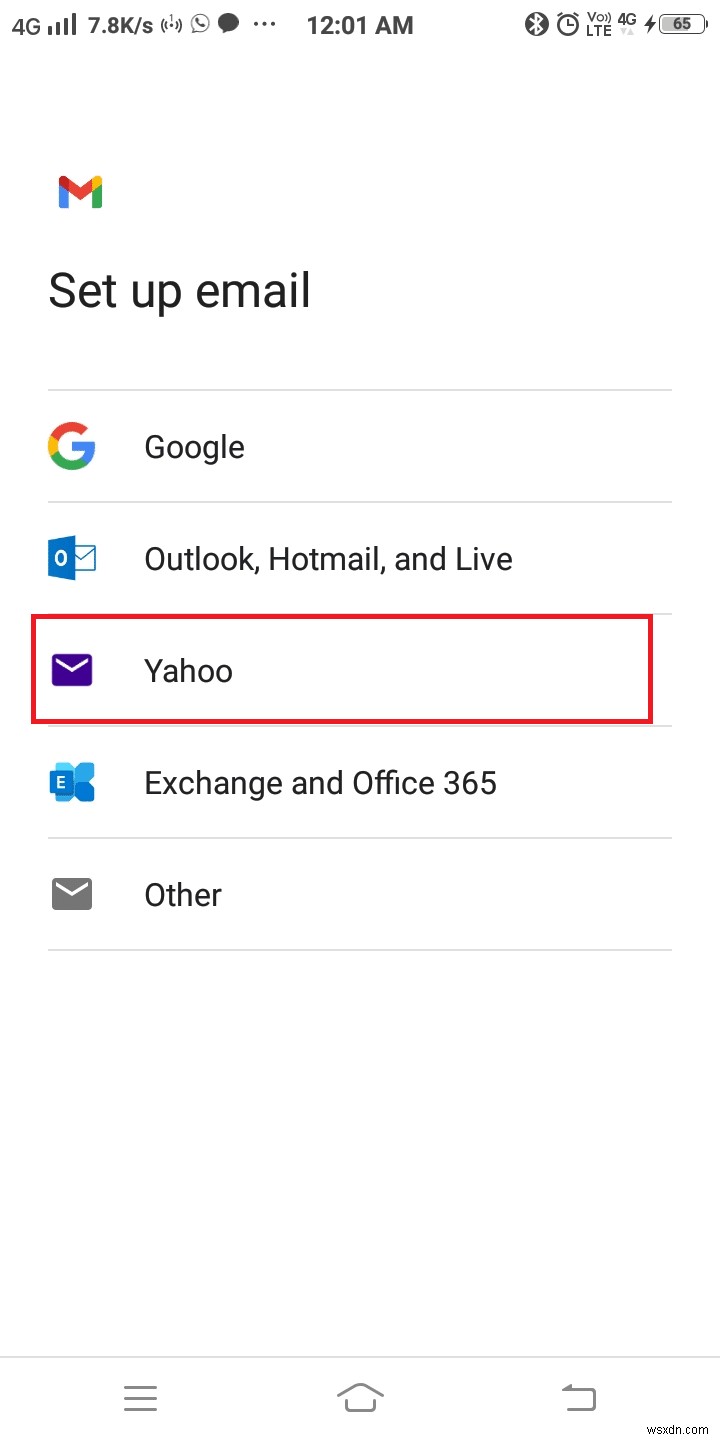Open the more options ellipsis in status bar
Viewport: 720px width, 1440px height.
pyautogui.click(x=263, y=24)
